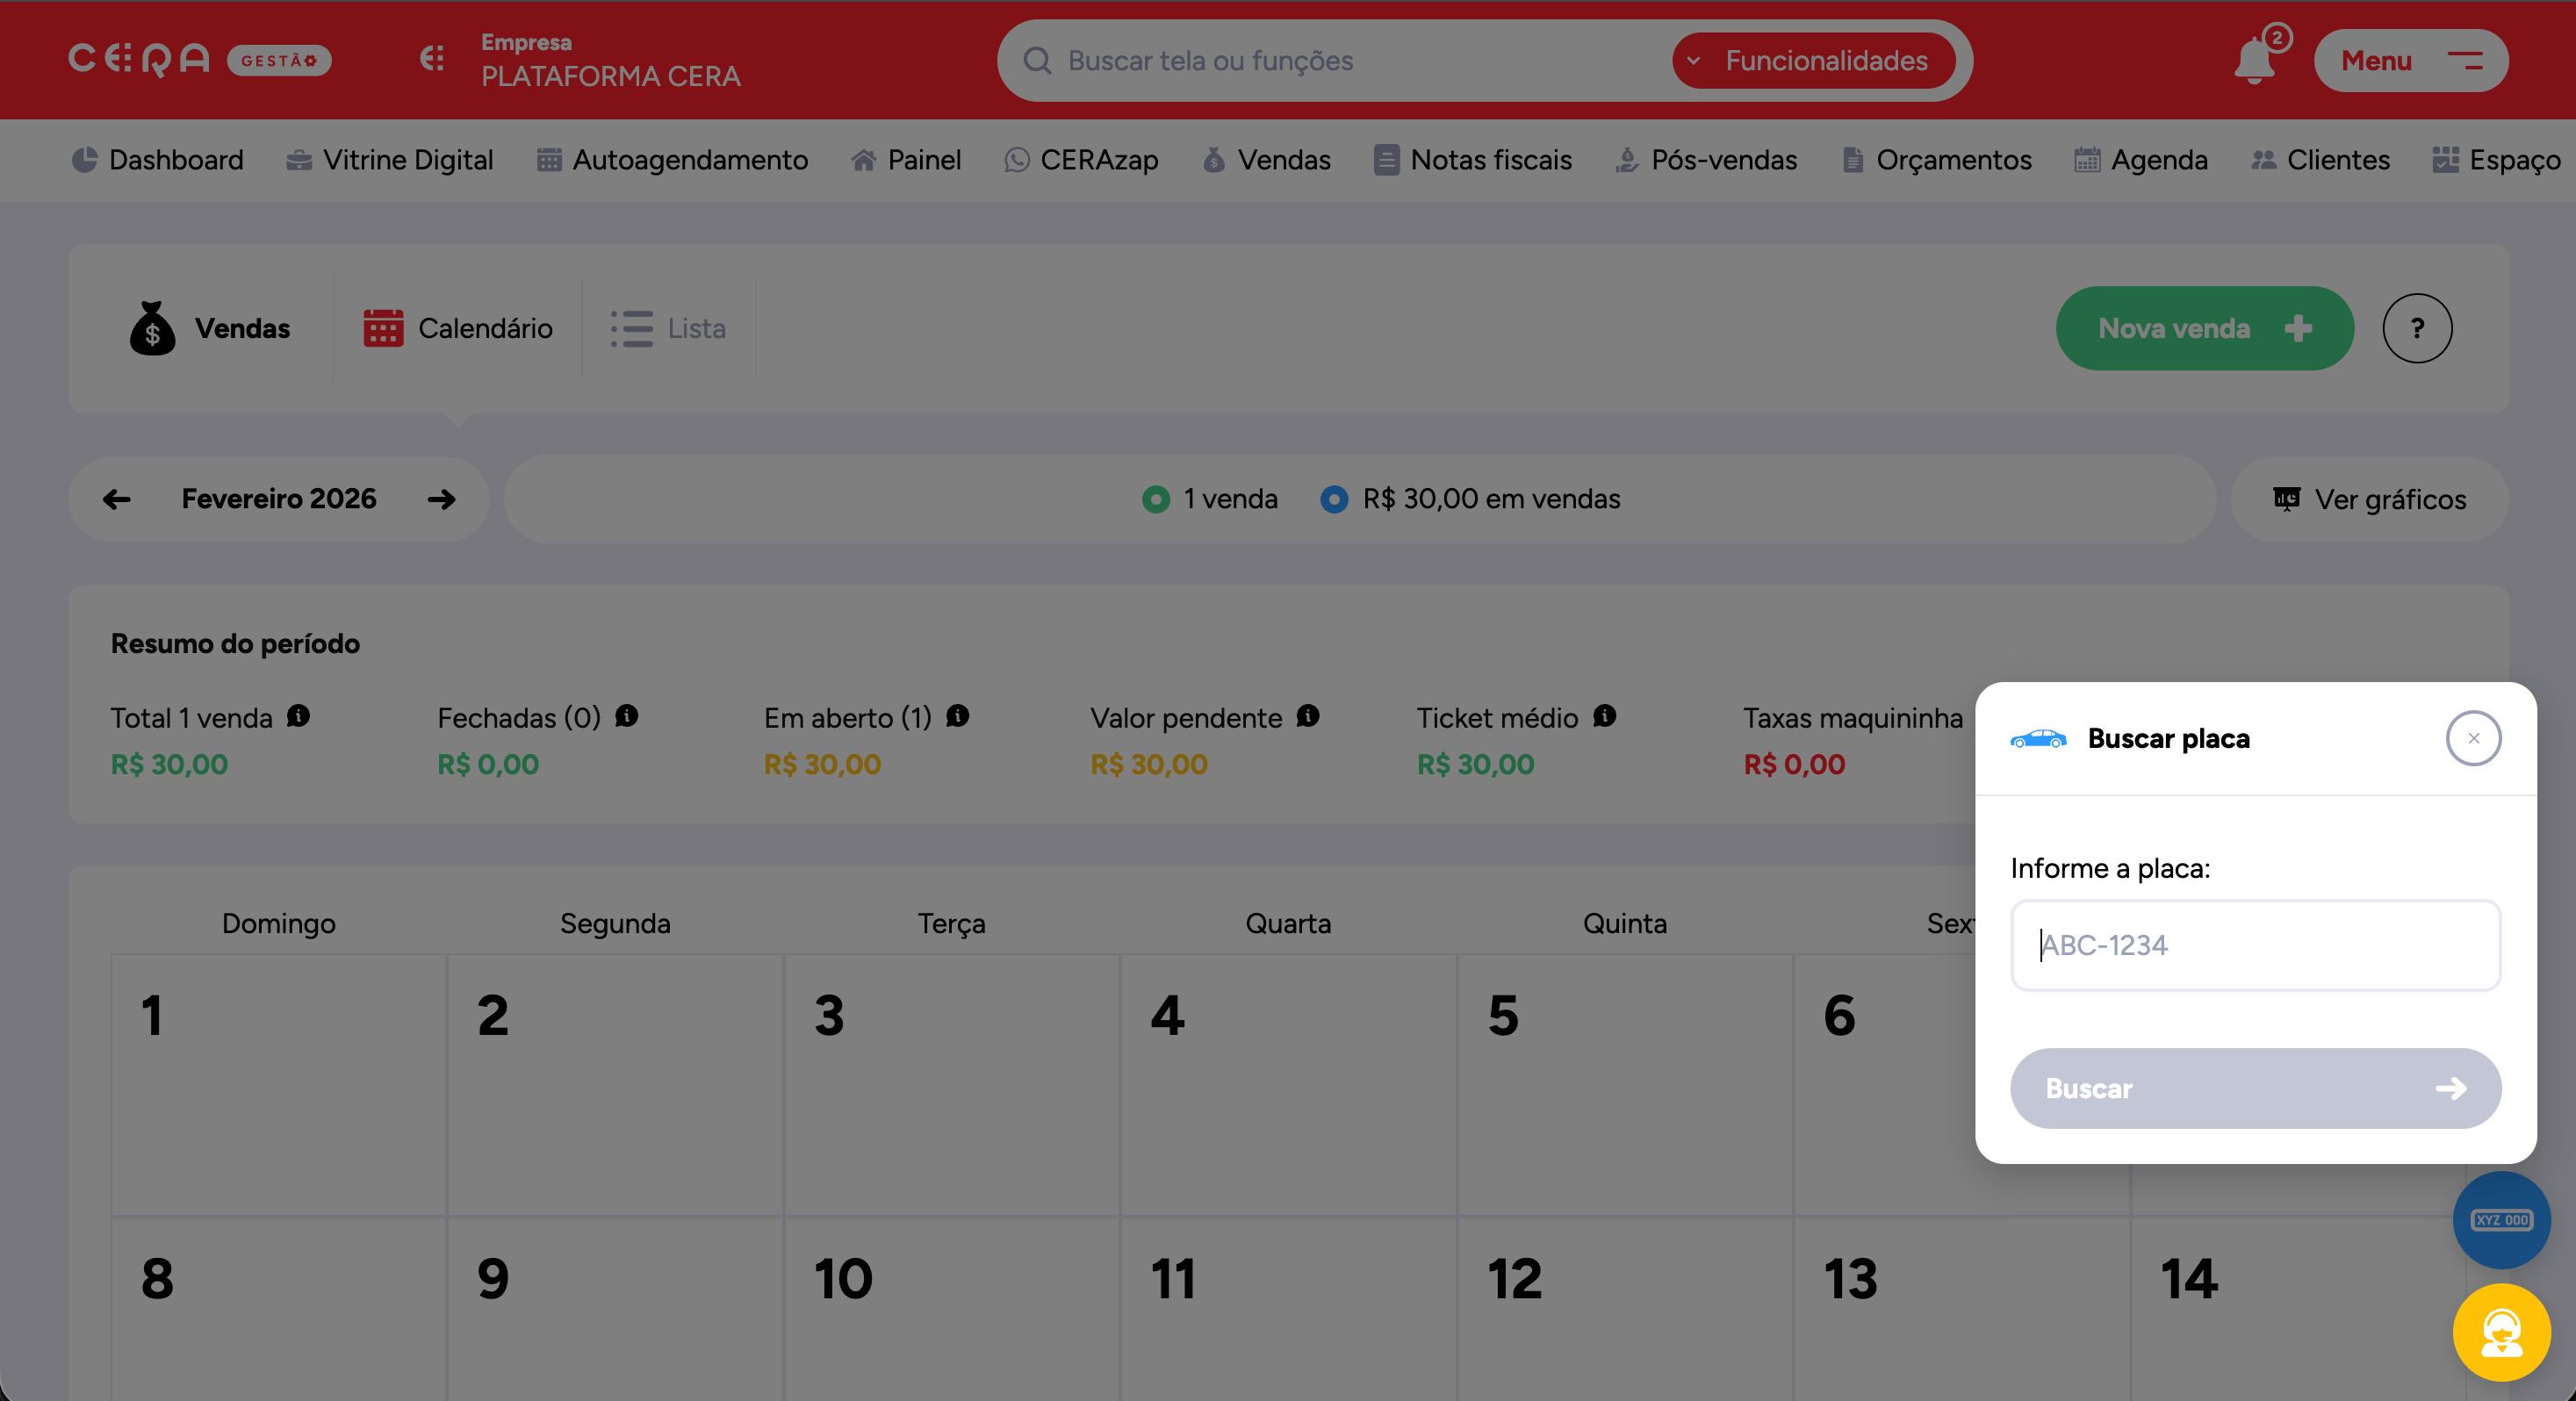2576x1401 pixels.
Task: Click the Empresa company switcher icon
Action: [x=432, y=60]
